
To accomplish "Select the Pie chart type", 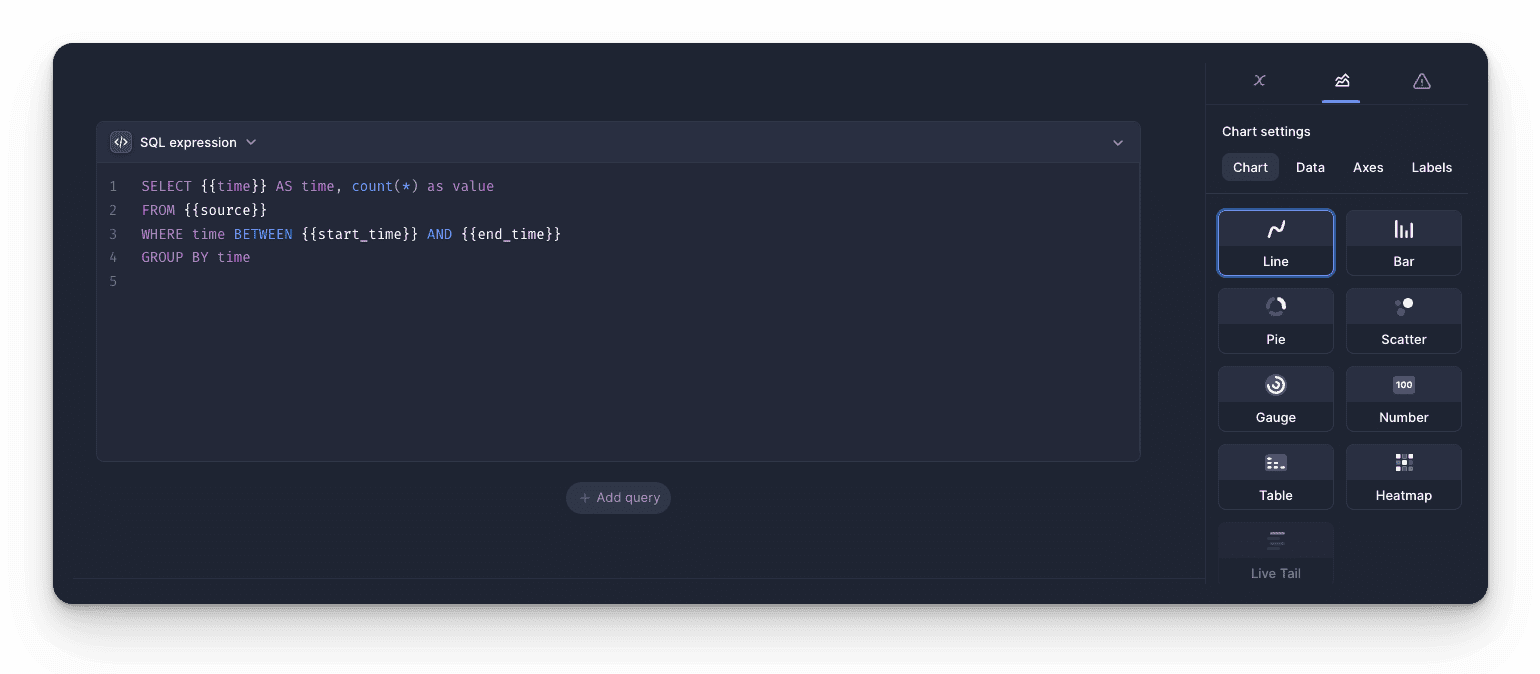I will (1276, 320).
